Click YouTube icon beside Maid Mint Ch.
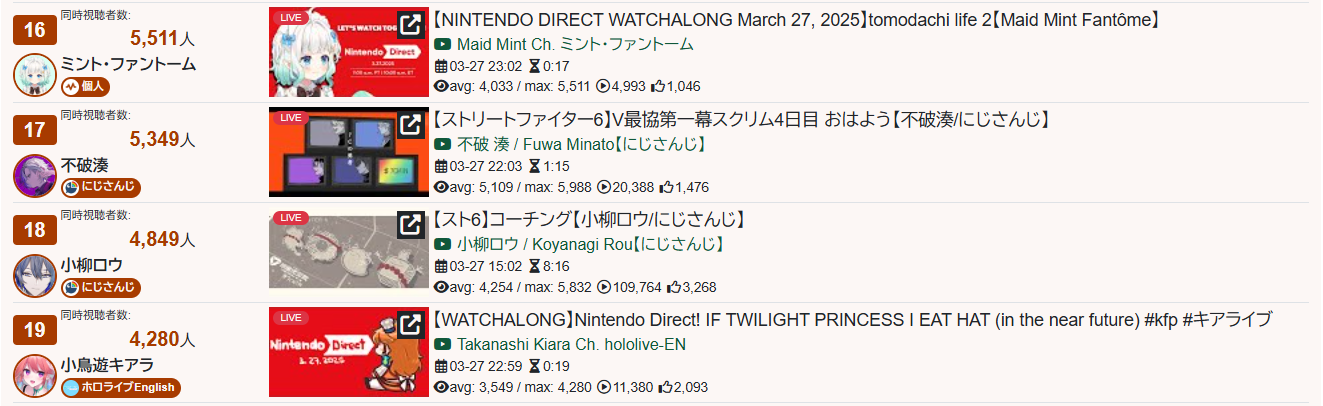 [443, 45]
